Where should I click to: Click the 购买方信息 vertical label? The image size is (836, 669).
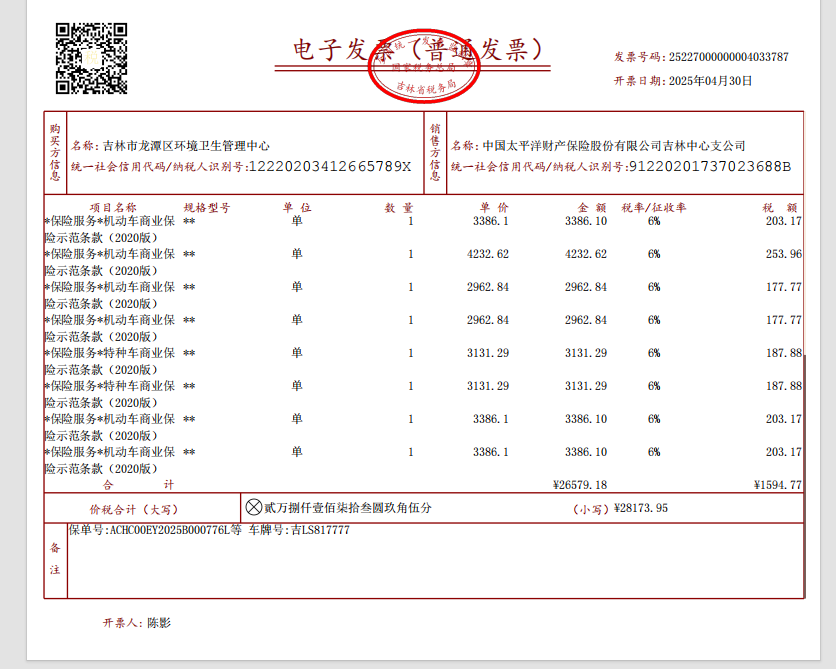pos(55,152)
